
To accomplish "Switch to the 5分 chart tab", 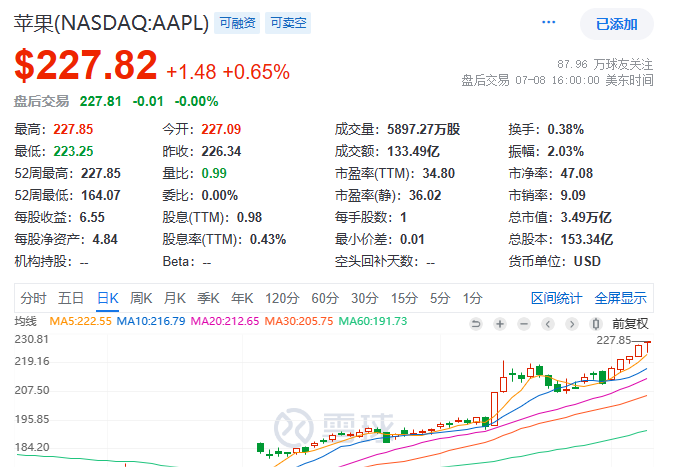I will click(x=440, y=298).
